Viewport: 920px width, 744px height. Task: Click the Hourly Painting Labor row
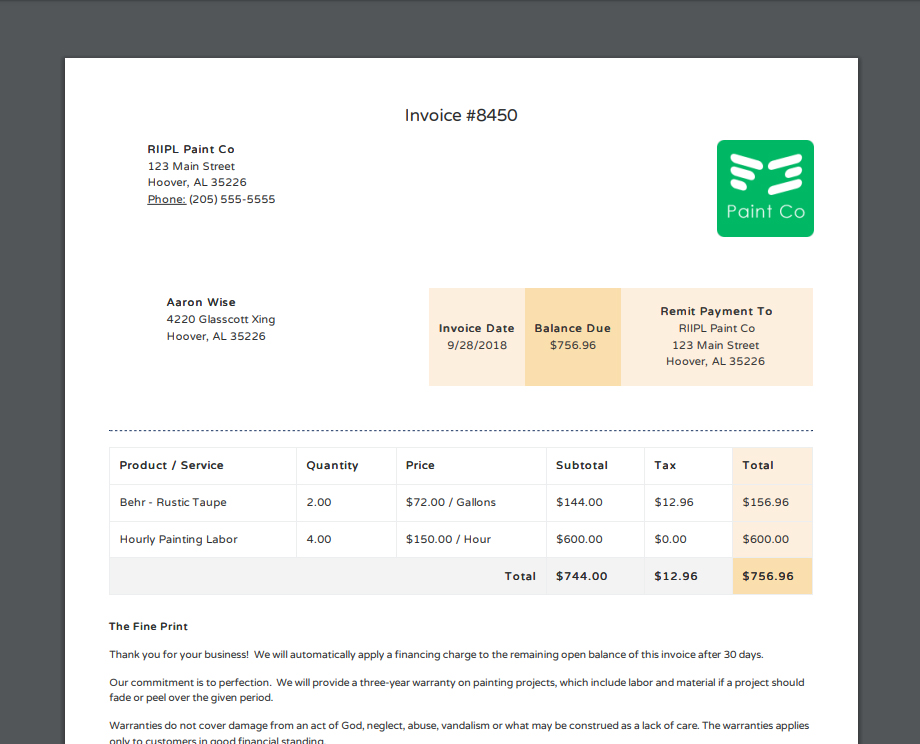178,539
